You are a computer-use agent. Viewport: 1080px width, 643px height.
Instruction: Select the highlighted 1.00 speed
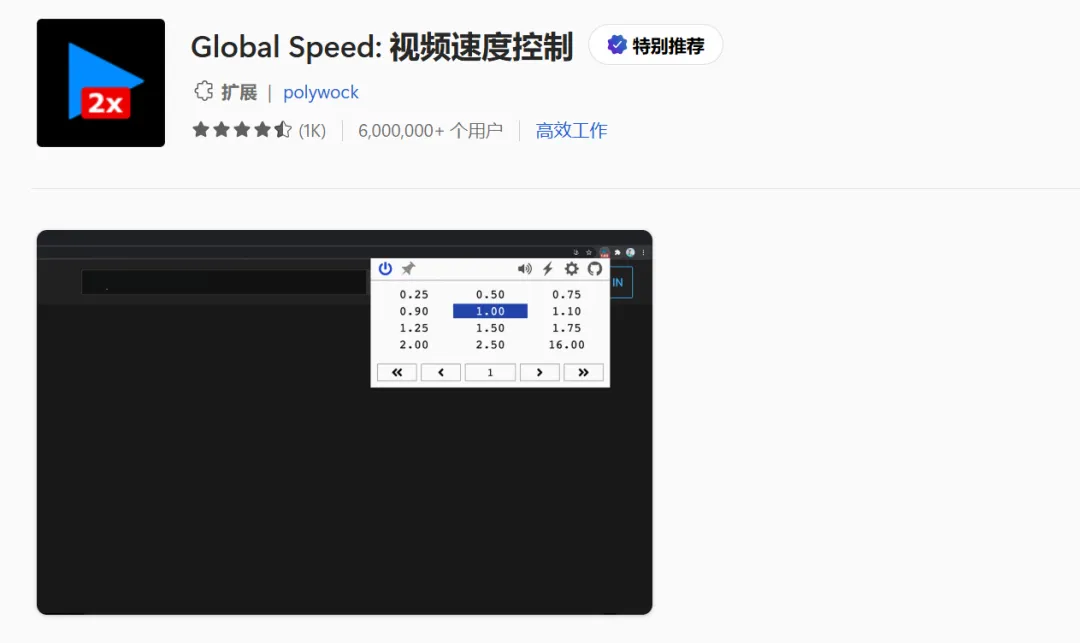click(x=490, y=311)
